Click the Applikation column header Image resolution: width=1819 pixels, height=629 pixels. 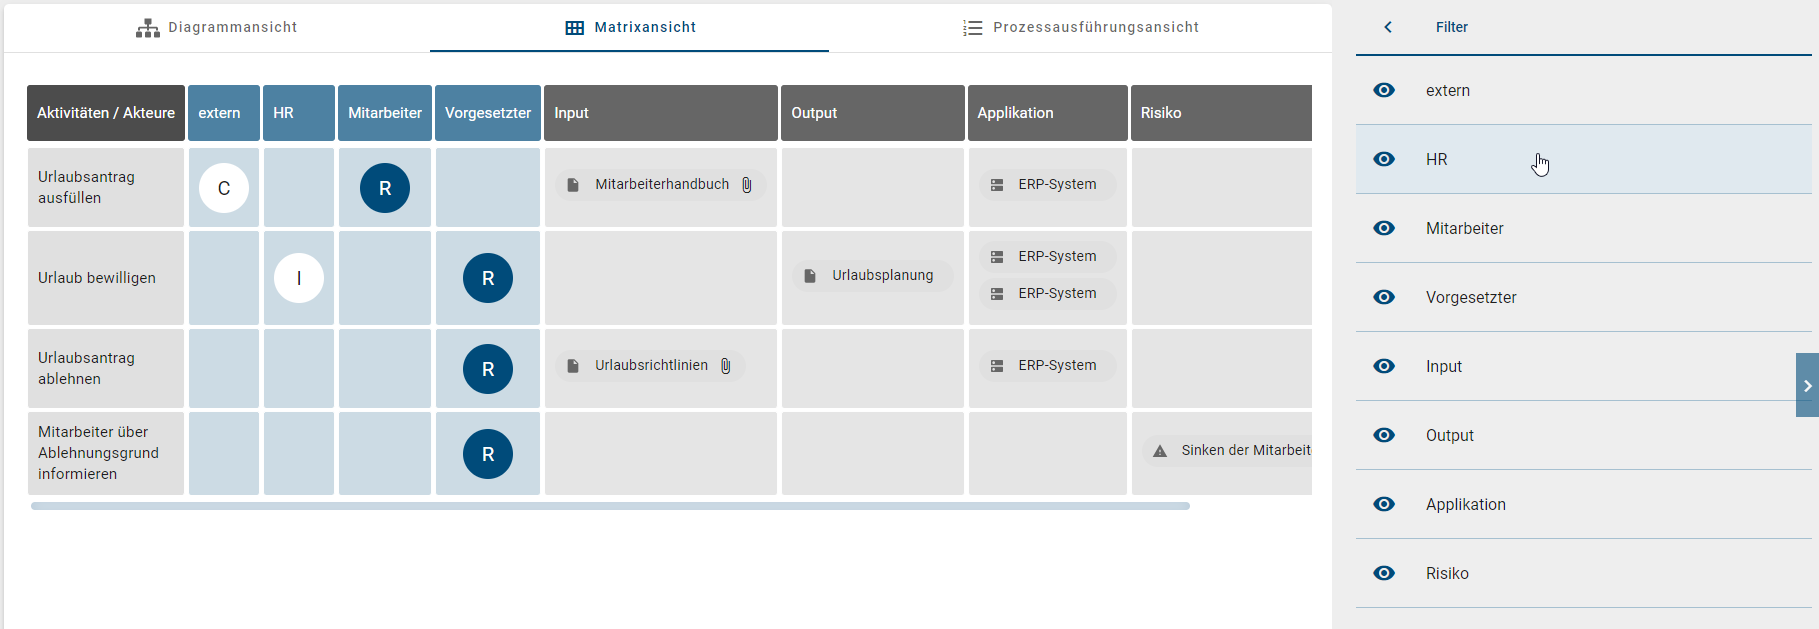pyautogui.click(x=1048, y=113)
